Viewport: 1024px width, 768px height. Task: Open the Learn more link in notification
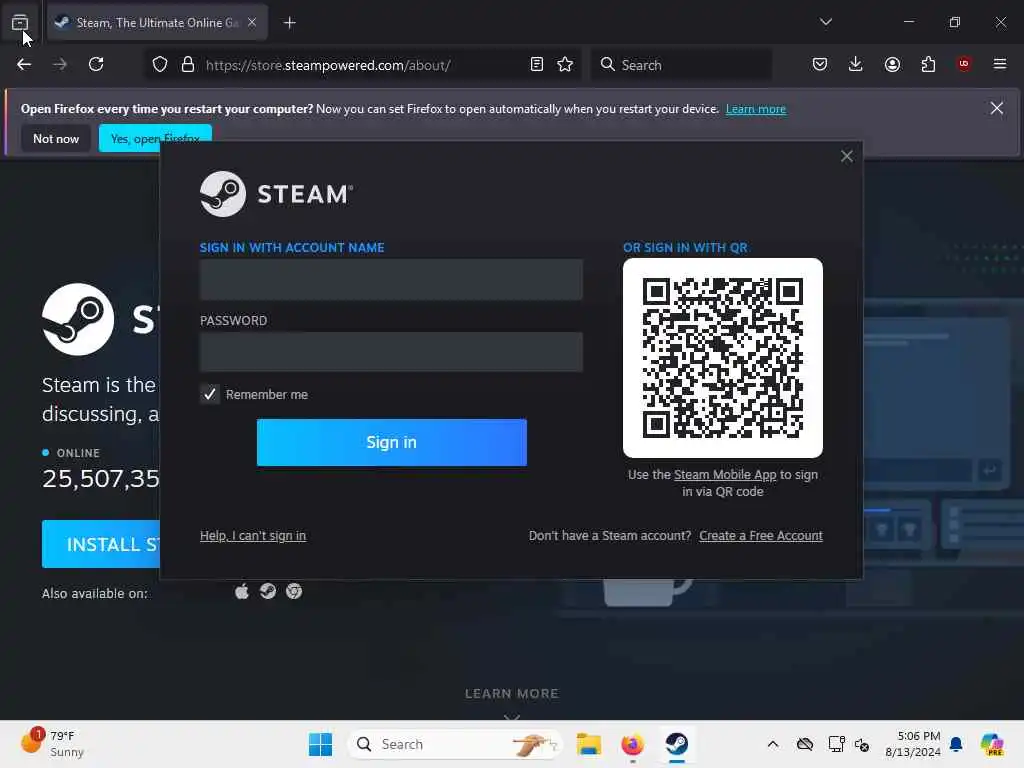[x=756, y=109]
